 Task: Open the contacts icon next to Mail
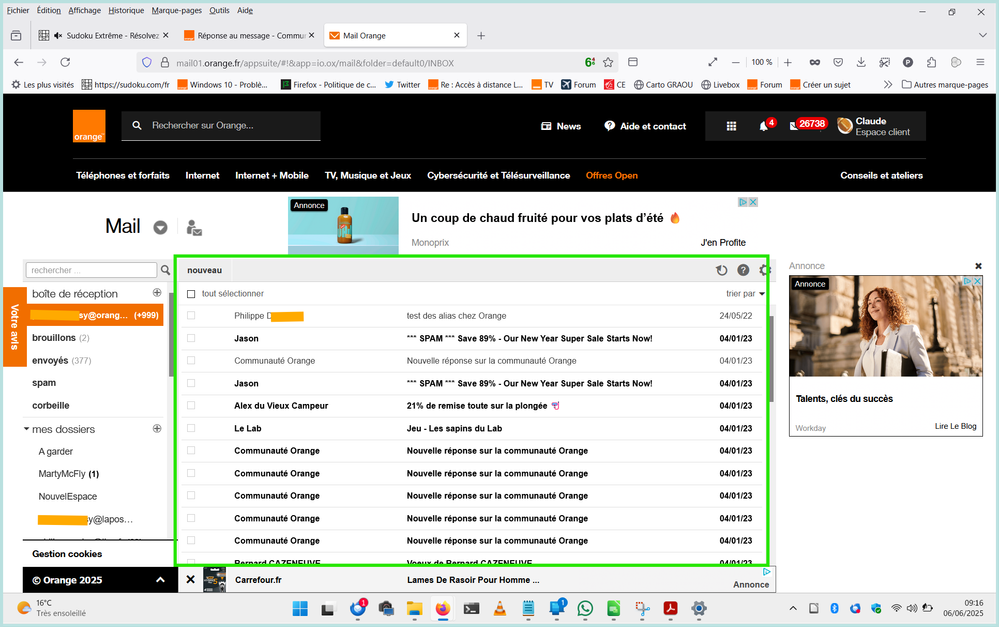pos(194,227)
